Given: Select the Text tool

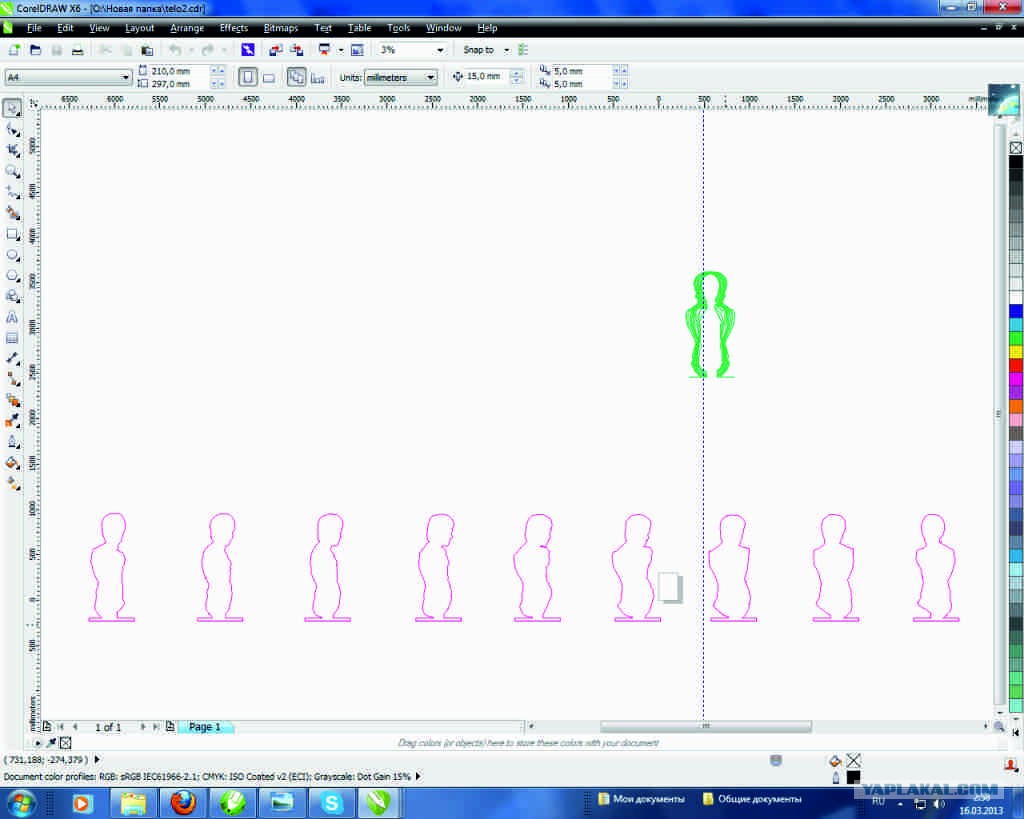Looking at the screenshot, I should point(13,317).
